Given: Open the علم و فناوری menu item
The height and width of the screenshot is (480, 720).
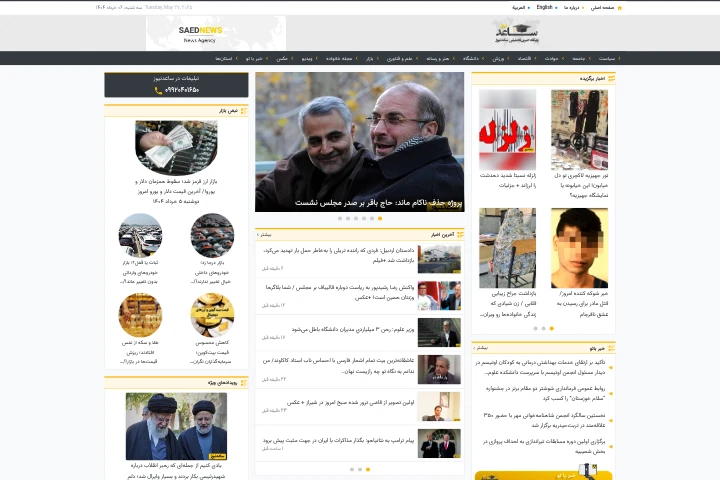Looking at the screenshot, I should [399, 58].
